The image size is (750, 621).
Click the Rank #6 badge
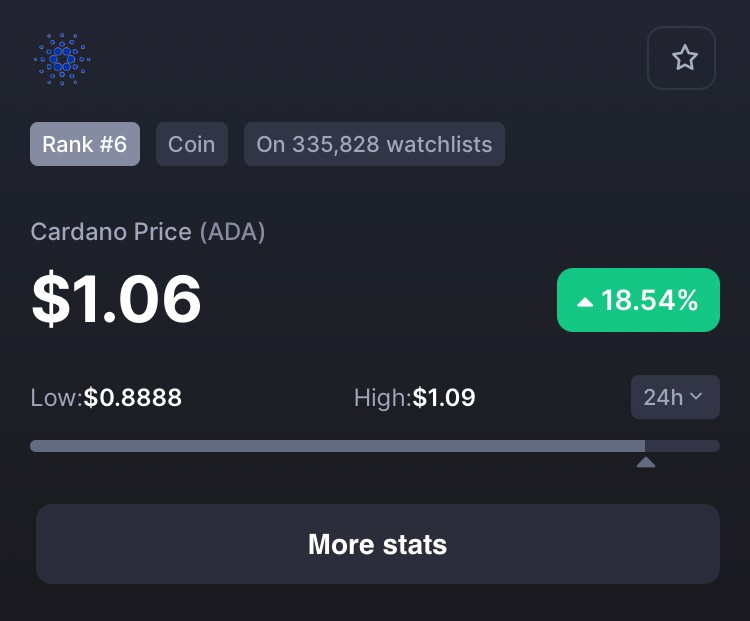pyautogui.click(x=85, y=144)
